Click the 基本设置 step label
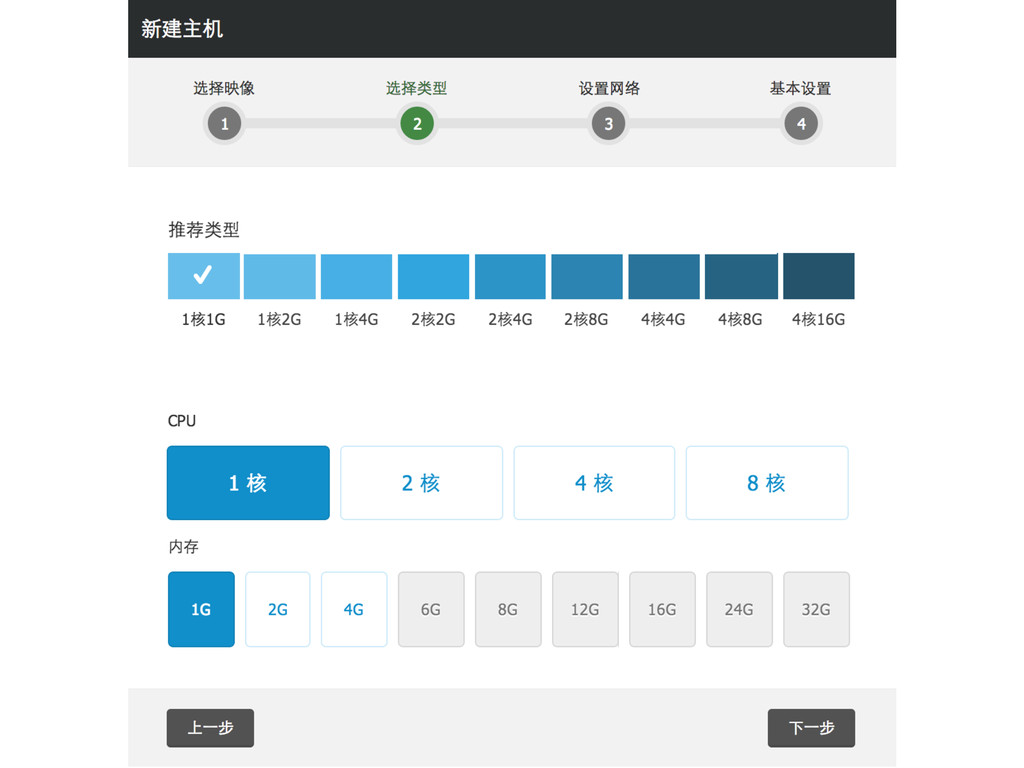This screenshot has width=1024, height=768. 801,88
